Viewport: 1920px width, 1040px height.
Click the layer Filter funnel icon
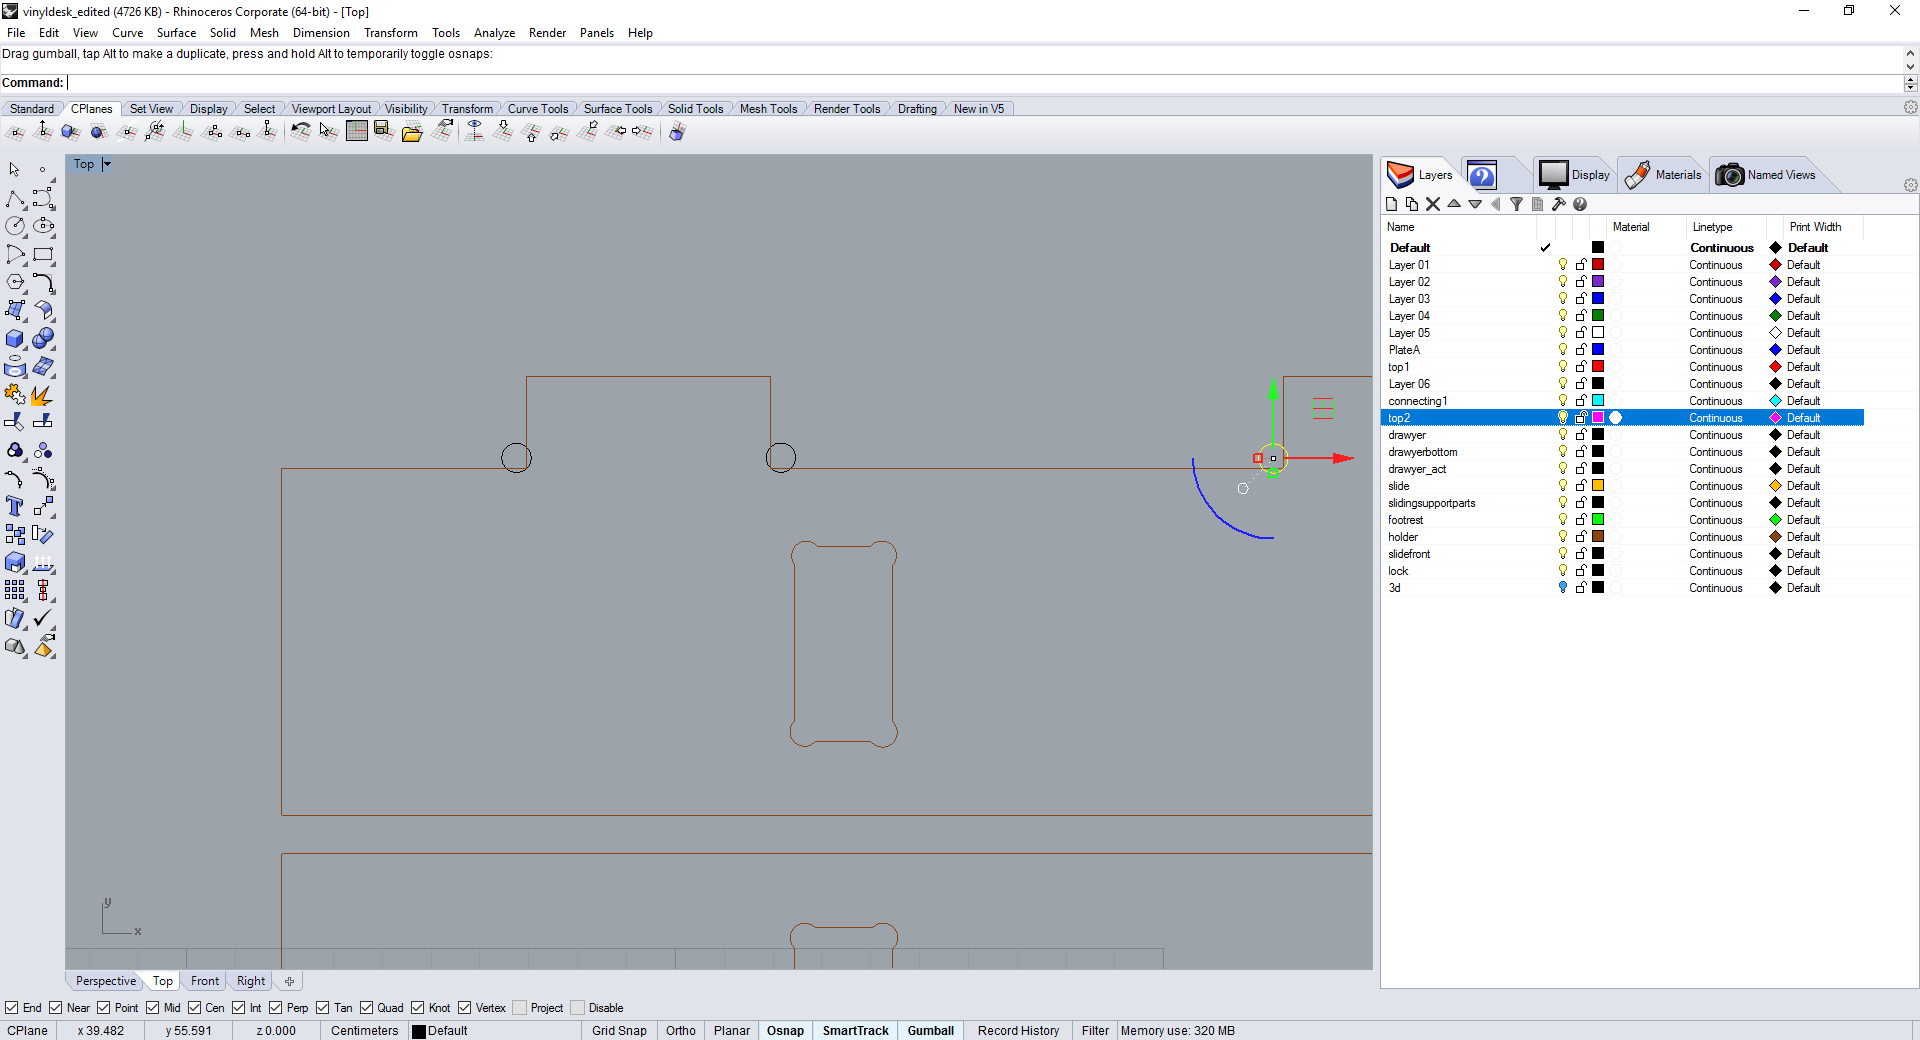[x=1517, y=204]
